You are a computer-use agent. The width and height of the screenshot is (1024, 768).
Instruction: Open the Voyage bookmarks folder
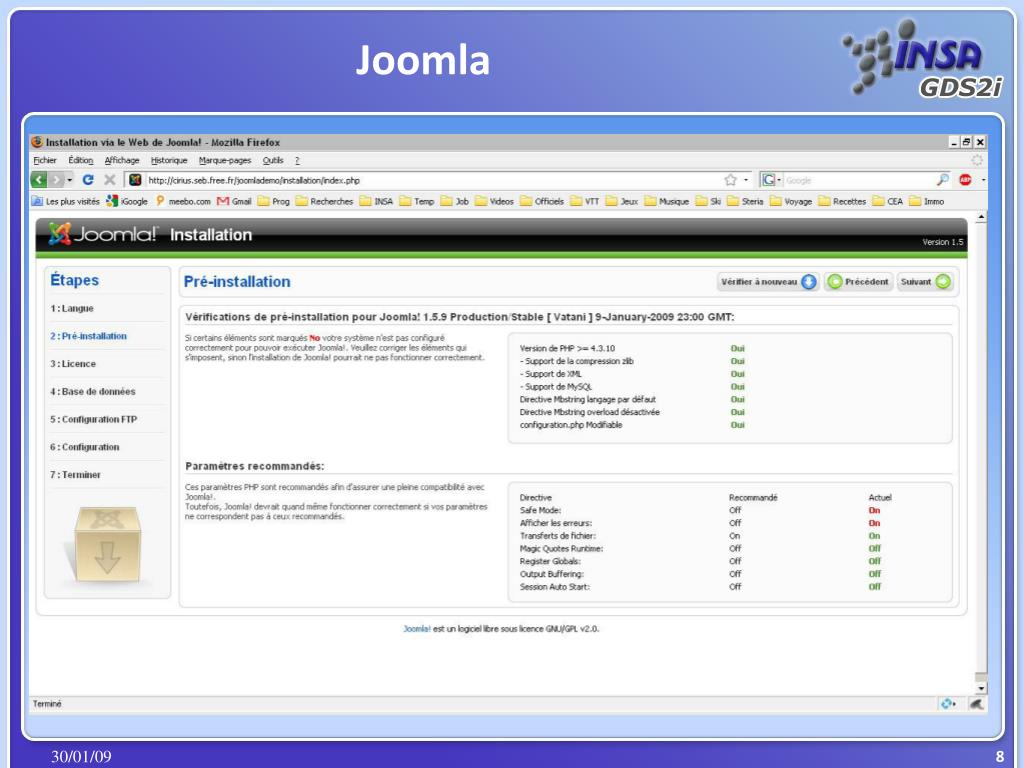pyautogui.click(x=792, y=201)
